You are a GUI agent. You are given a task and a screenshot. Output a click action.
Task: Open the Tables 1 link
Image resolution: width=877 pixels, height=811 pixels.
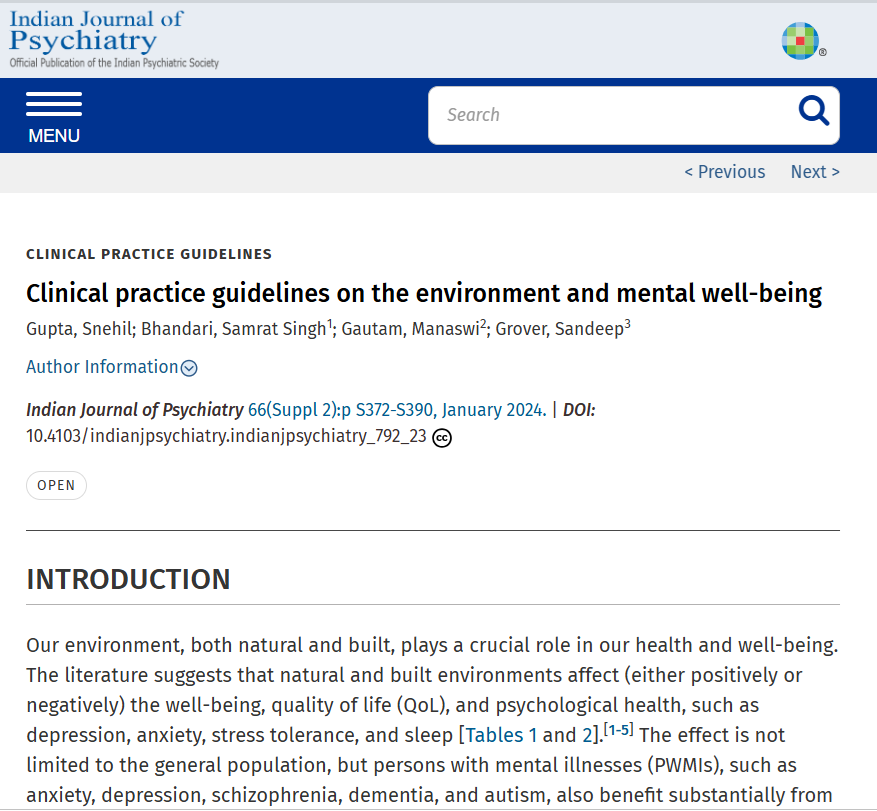(x=501, y=735)
